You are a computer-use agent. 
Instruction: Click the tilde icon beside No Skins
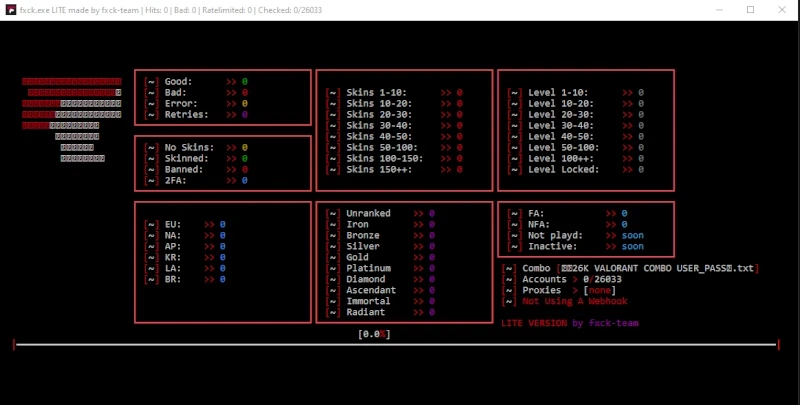tap(151, 147)
